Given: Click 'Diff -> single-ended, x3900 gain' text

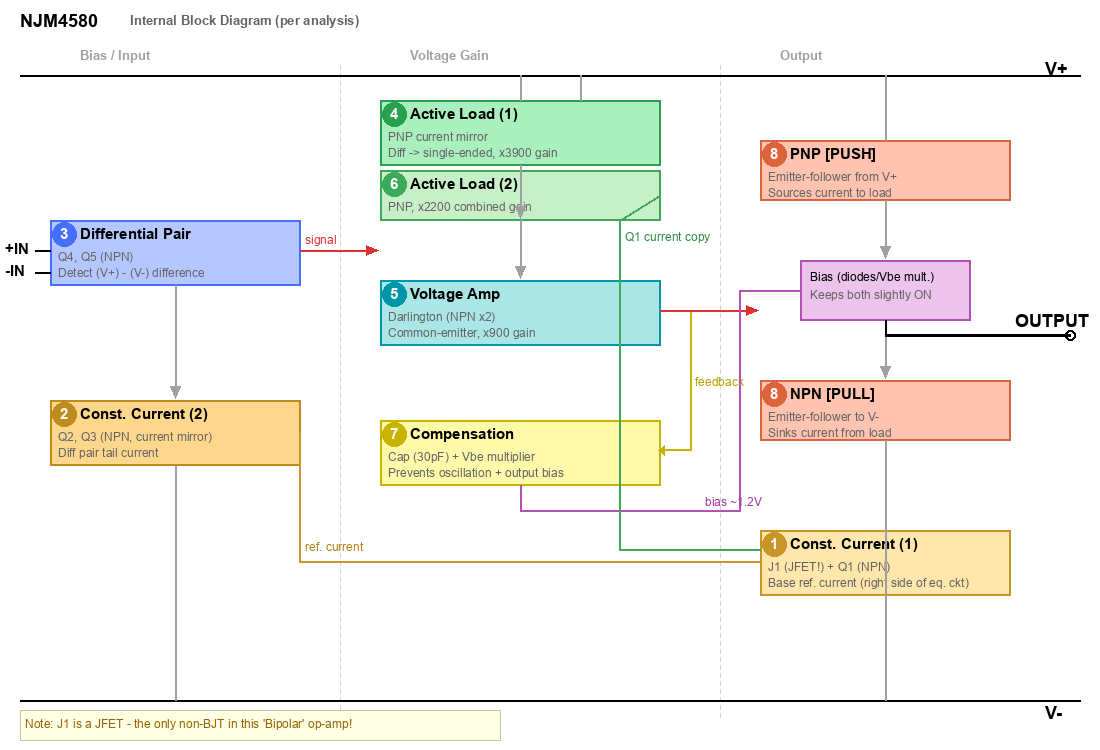Looking at the screenshot, I should coord(473,153).
